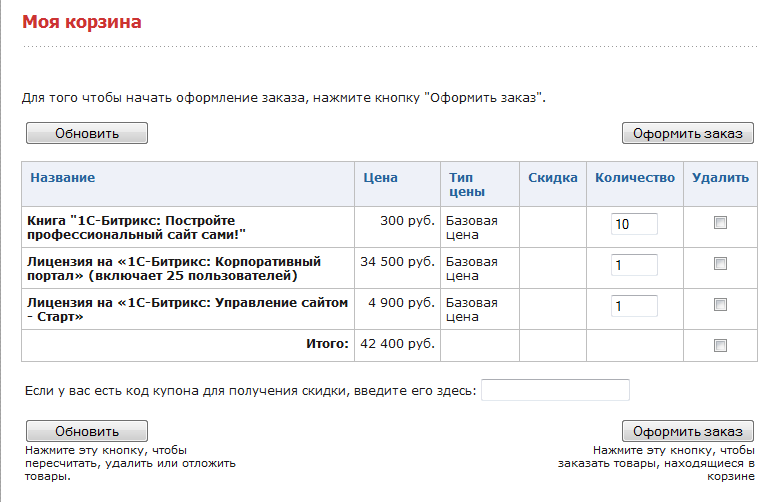
Task: Click the coupon code input field
Action: [x=555, y=390]
